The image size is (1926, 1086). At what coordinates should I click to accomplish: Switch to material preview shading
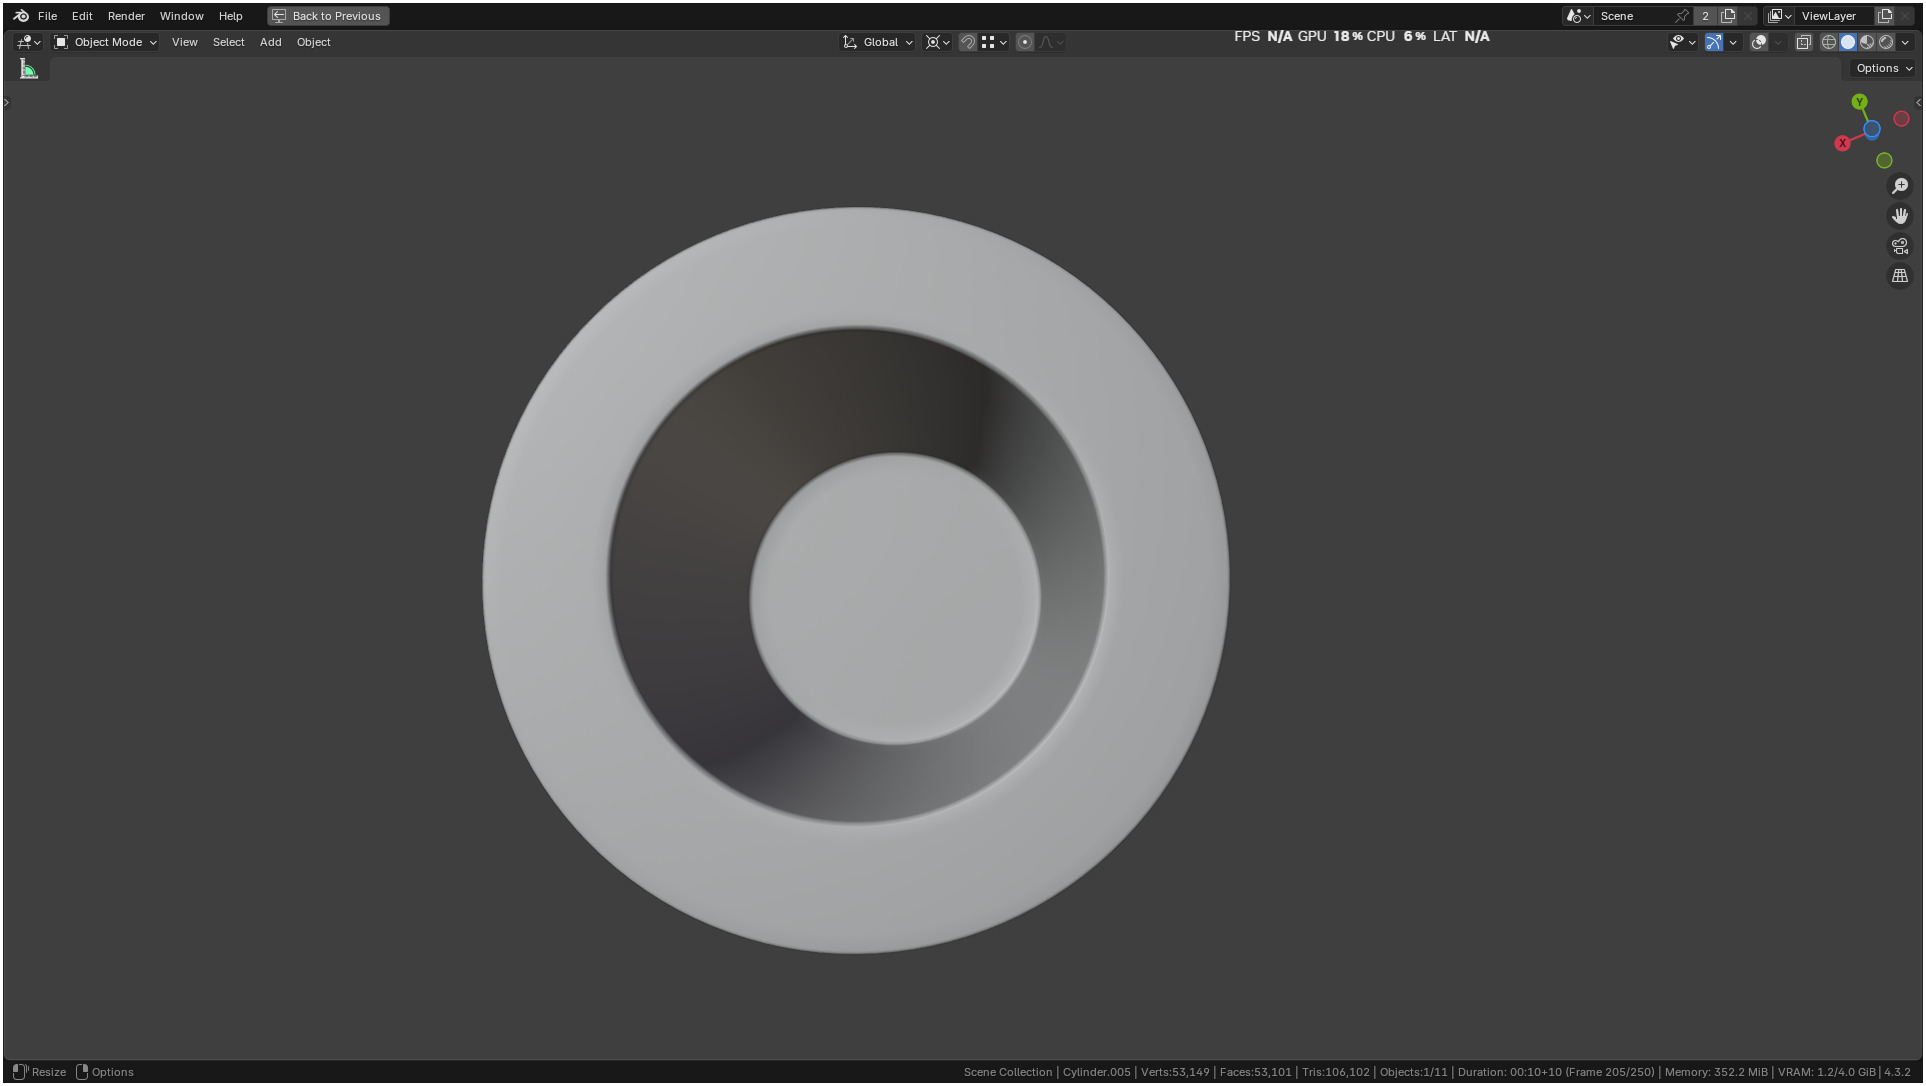pyautogui.click(x=1867, y=42)
